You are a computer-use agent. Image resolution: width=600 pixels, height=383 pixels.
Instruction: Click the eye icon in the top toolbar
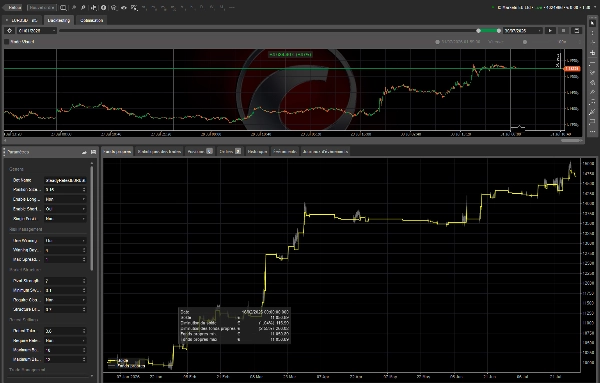[x=124, y=7]
